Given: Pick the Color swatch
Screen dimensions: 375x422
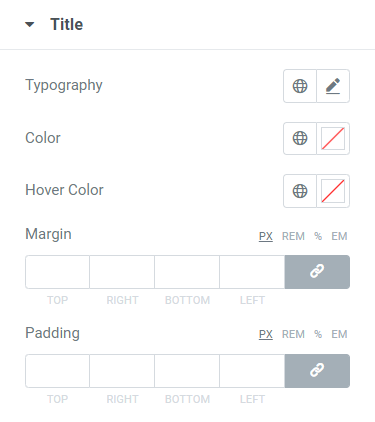Looking at the screenshot, I should [333, 138].
